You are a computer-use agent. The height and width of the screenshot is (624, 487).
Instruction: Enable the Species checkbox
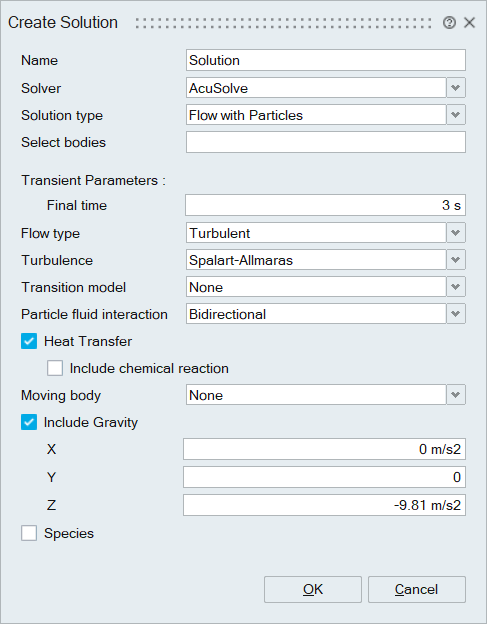pyautogui.click(x=29, y=533)
